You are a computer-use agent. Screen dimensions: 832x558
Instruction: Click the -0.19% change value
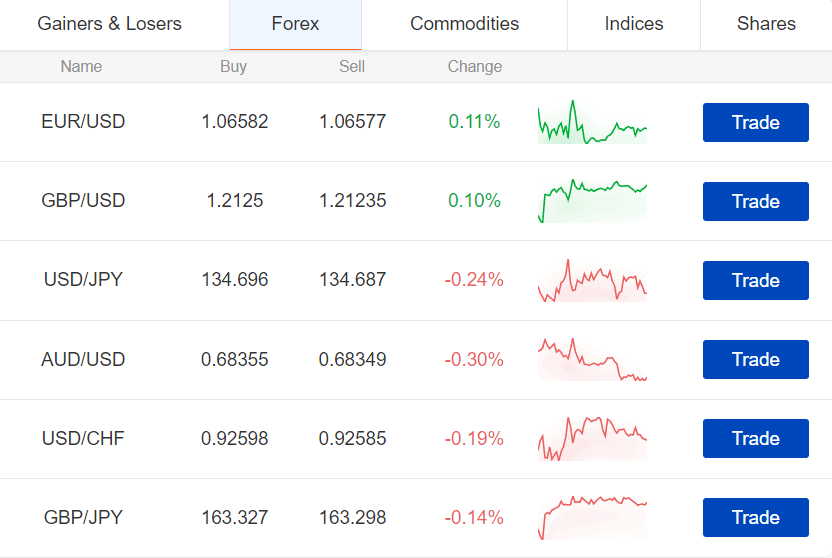click(x=474, y=439)
